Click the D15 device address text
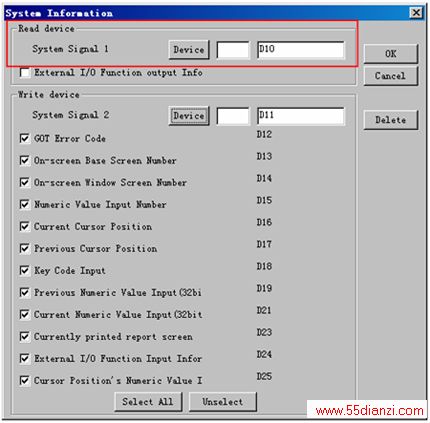Viewport: 430px width, 423px height. click(264, 200)
